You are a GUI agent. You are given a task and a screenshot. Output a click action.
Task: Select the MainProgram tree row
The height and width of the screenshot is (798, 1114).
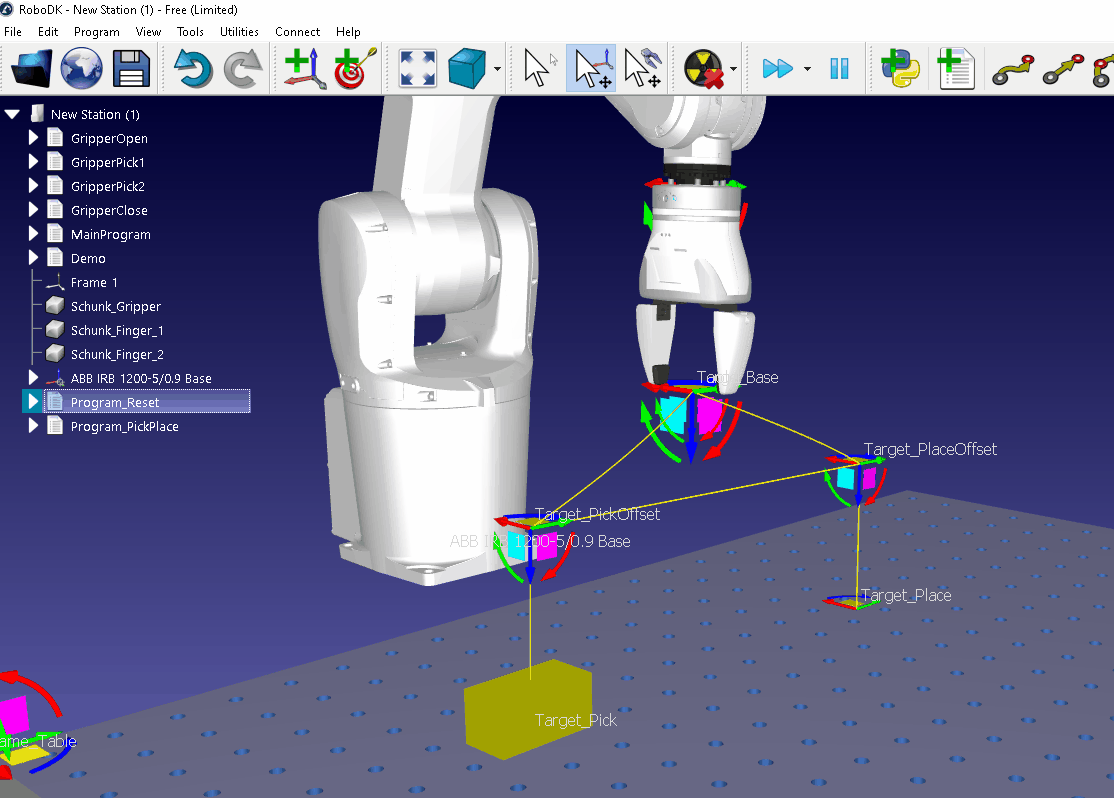tap(111, 234)
